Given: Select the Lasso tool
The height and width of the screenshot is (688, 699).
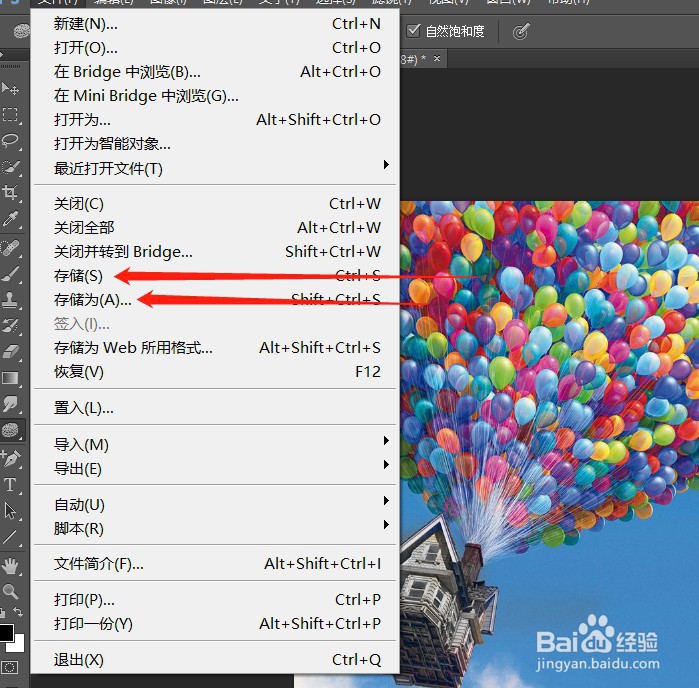Looking at the screenshot, I should 10,141.
